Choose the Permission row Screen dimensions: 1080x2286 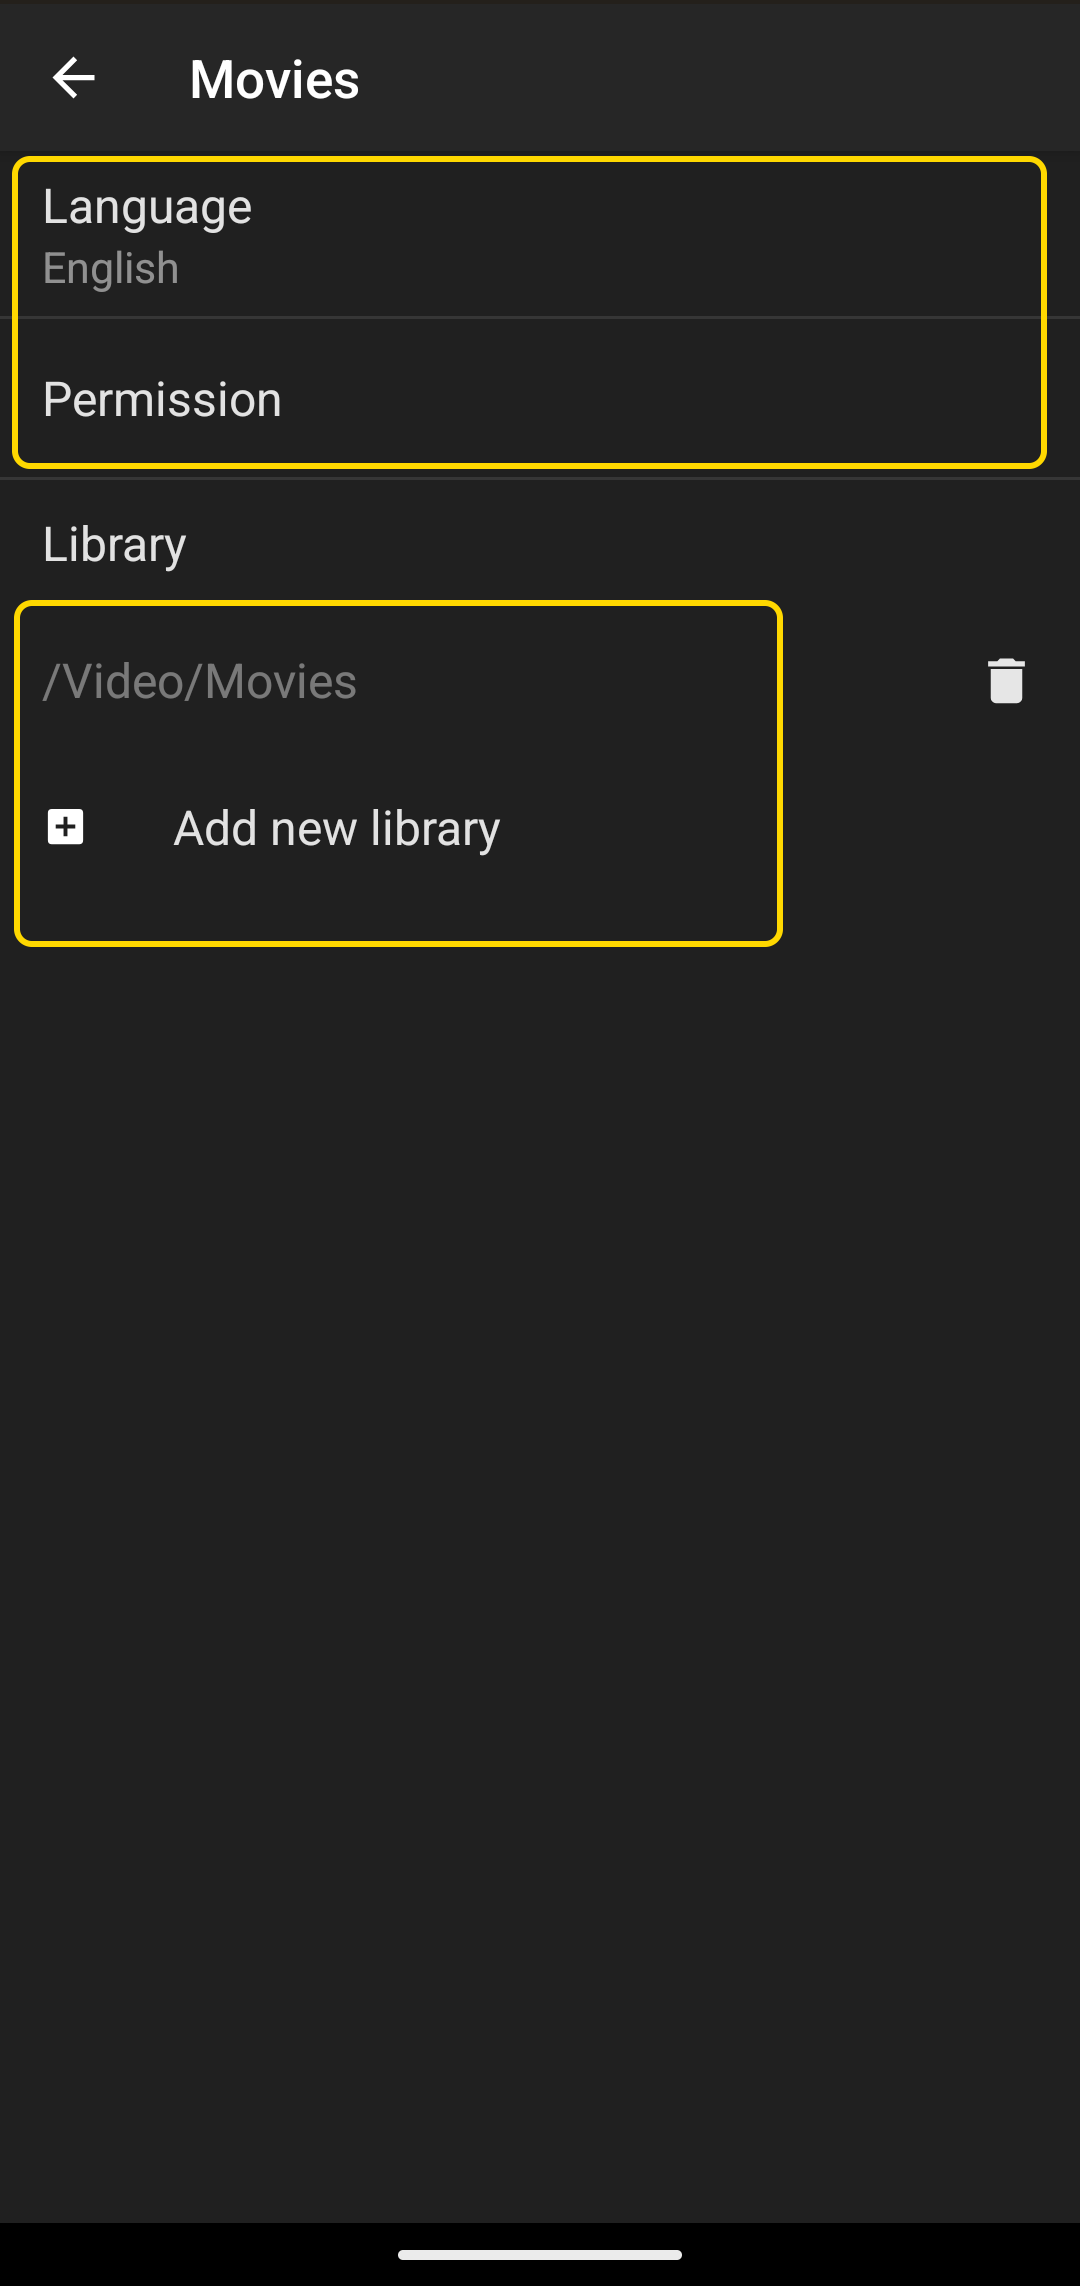tap(540, 399)
